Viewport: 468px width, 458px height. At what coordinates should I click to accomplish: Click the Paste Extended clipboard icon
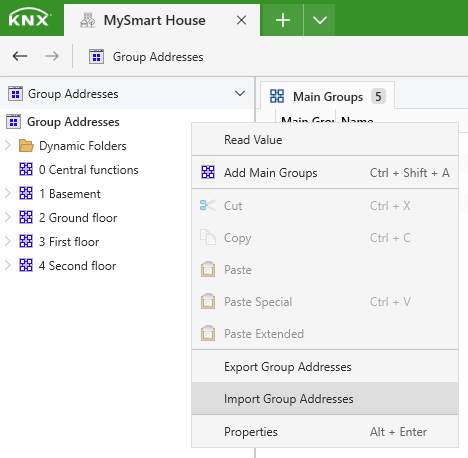[208, 333]
